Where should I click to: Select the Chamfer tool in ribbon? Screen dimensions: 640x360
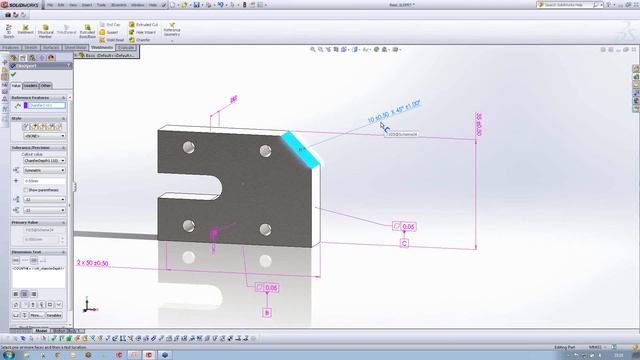pos(140,40)
